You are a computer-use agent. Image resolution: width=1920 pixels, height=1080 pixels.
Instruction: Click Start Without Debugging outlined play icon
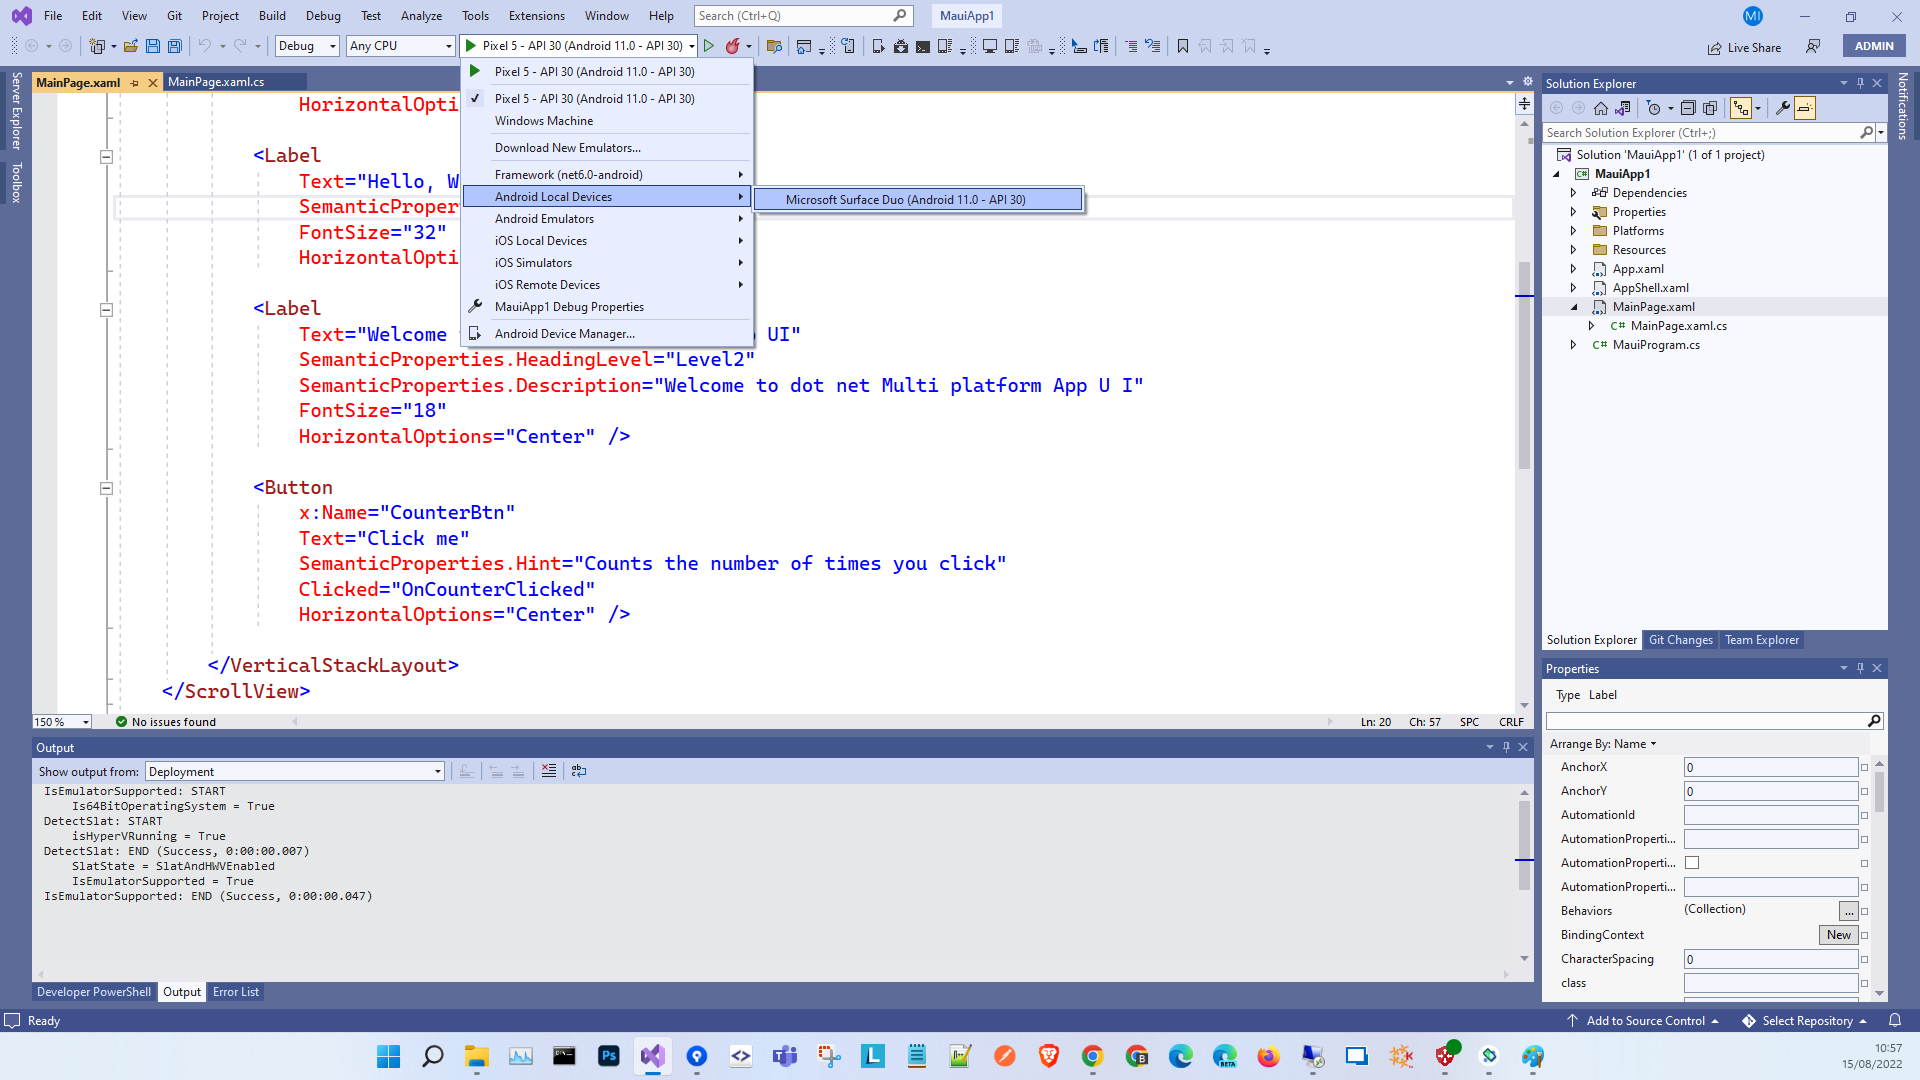coord(709,46)
